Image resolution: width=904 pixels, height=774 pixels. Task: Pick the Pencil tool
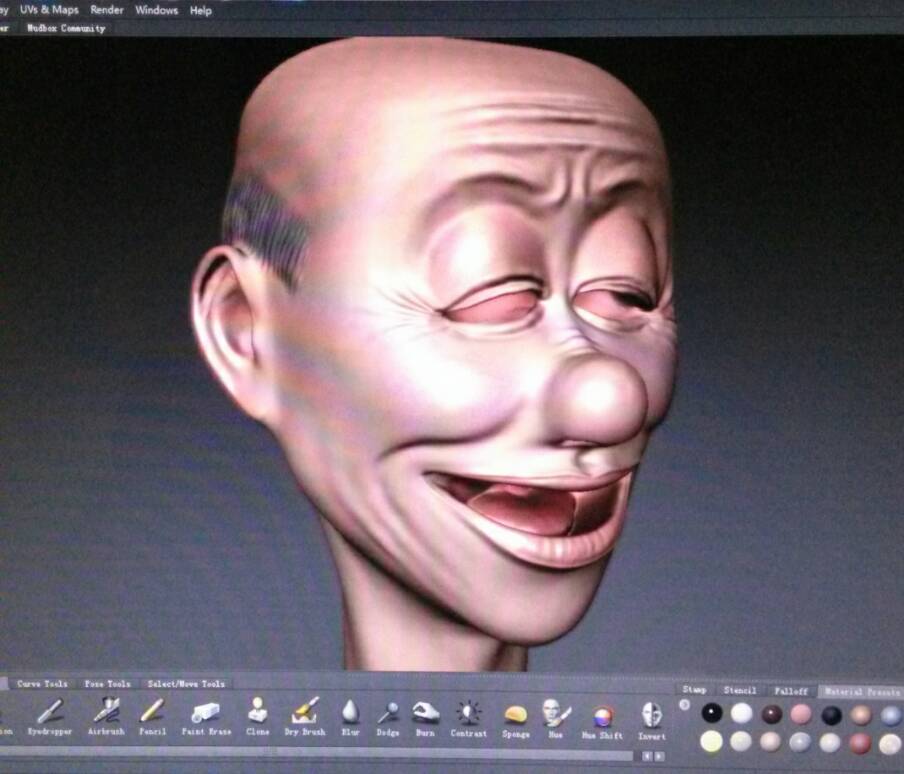(153, 716)
